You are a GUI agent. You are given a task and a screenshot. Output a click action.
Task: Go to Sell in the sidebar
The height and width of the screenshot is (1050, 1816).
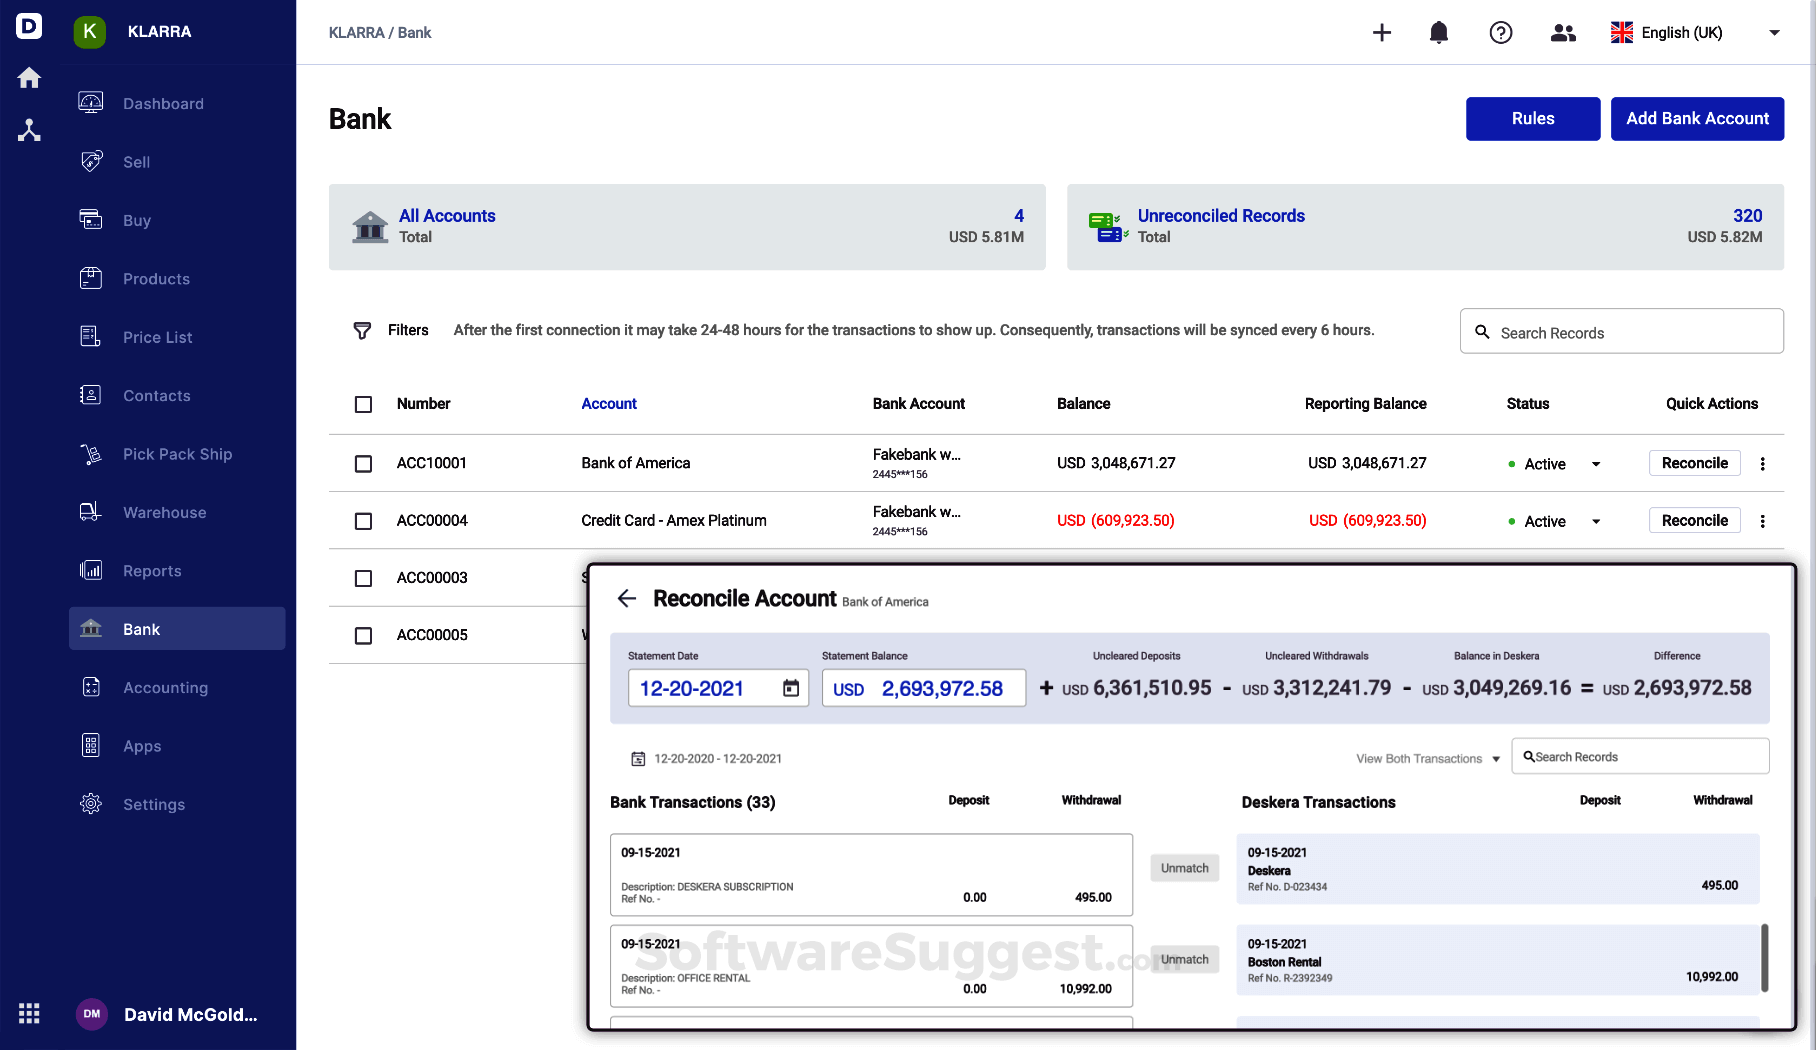(177, 162)
